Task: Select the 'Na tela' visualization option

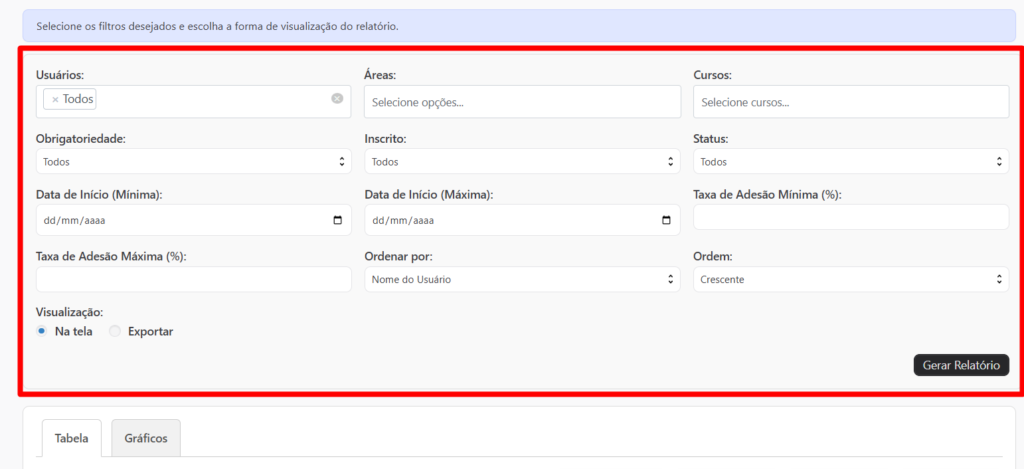Action: point(42,331)
